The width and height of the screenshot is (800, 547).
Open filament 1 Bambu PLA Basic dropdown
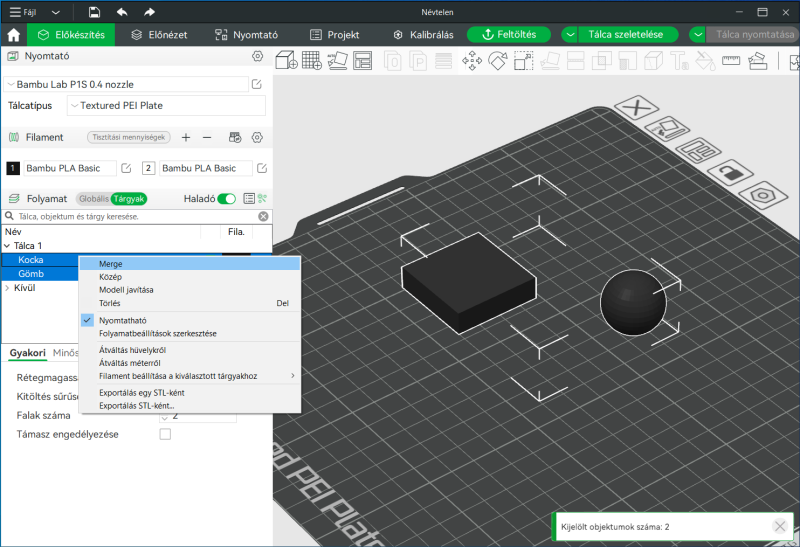click(69, 168)
